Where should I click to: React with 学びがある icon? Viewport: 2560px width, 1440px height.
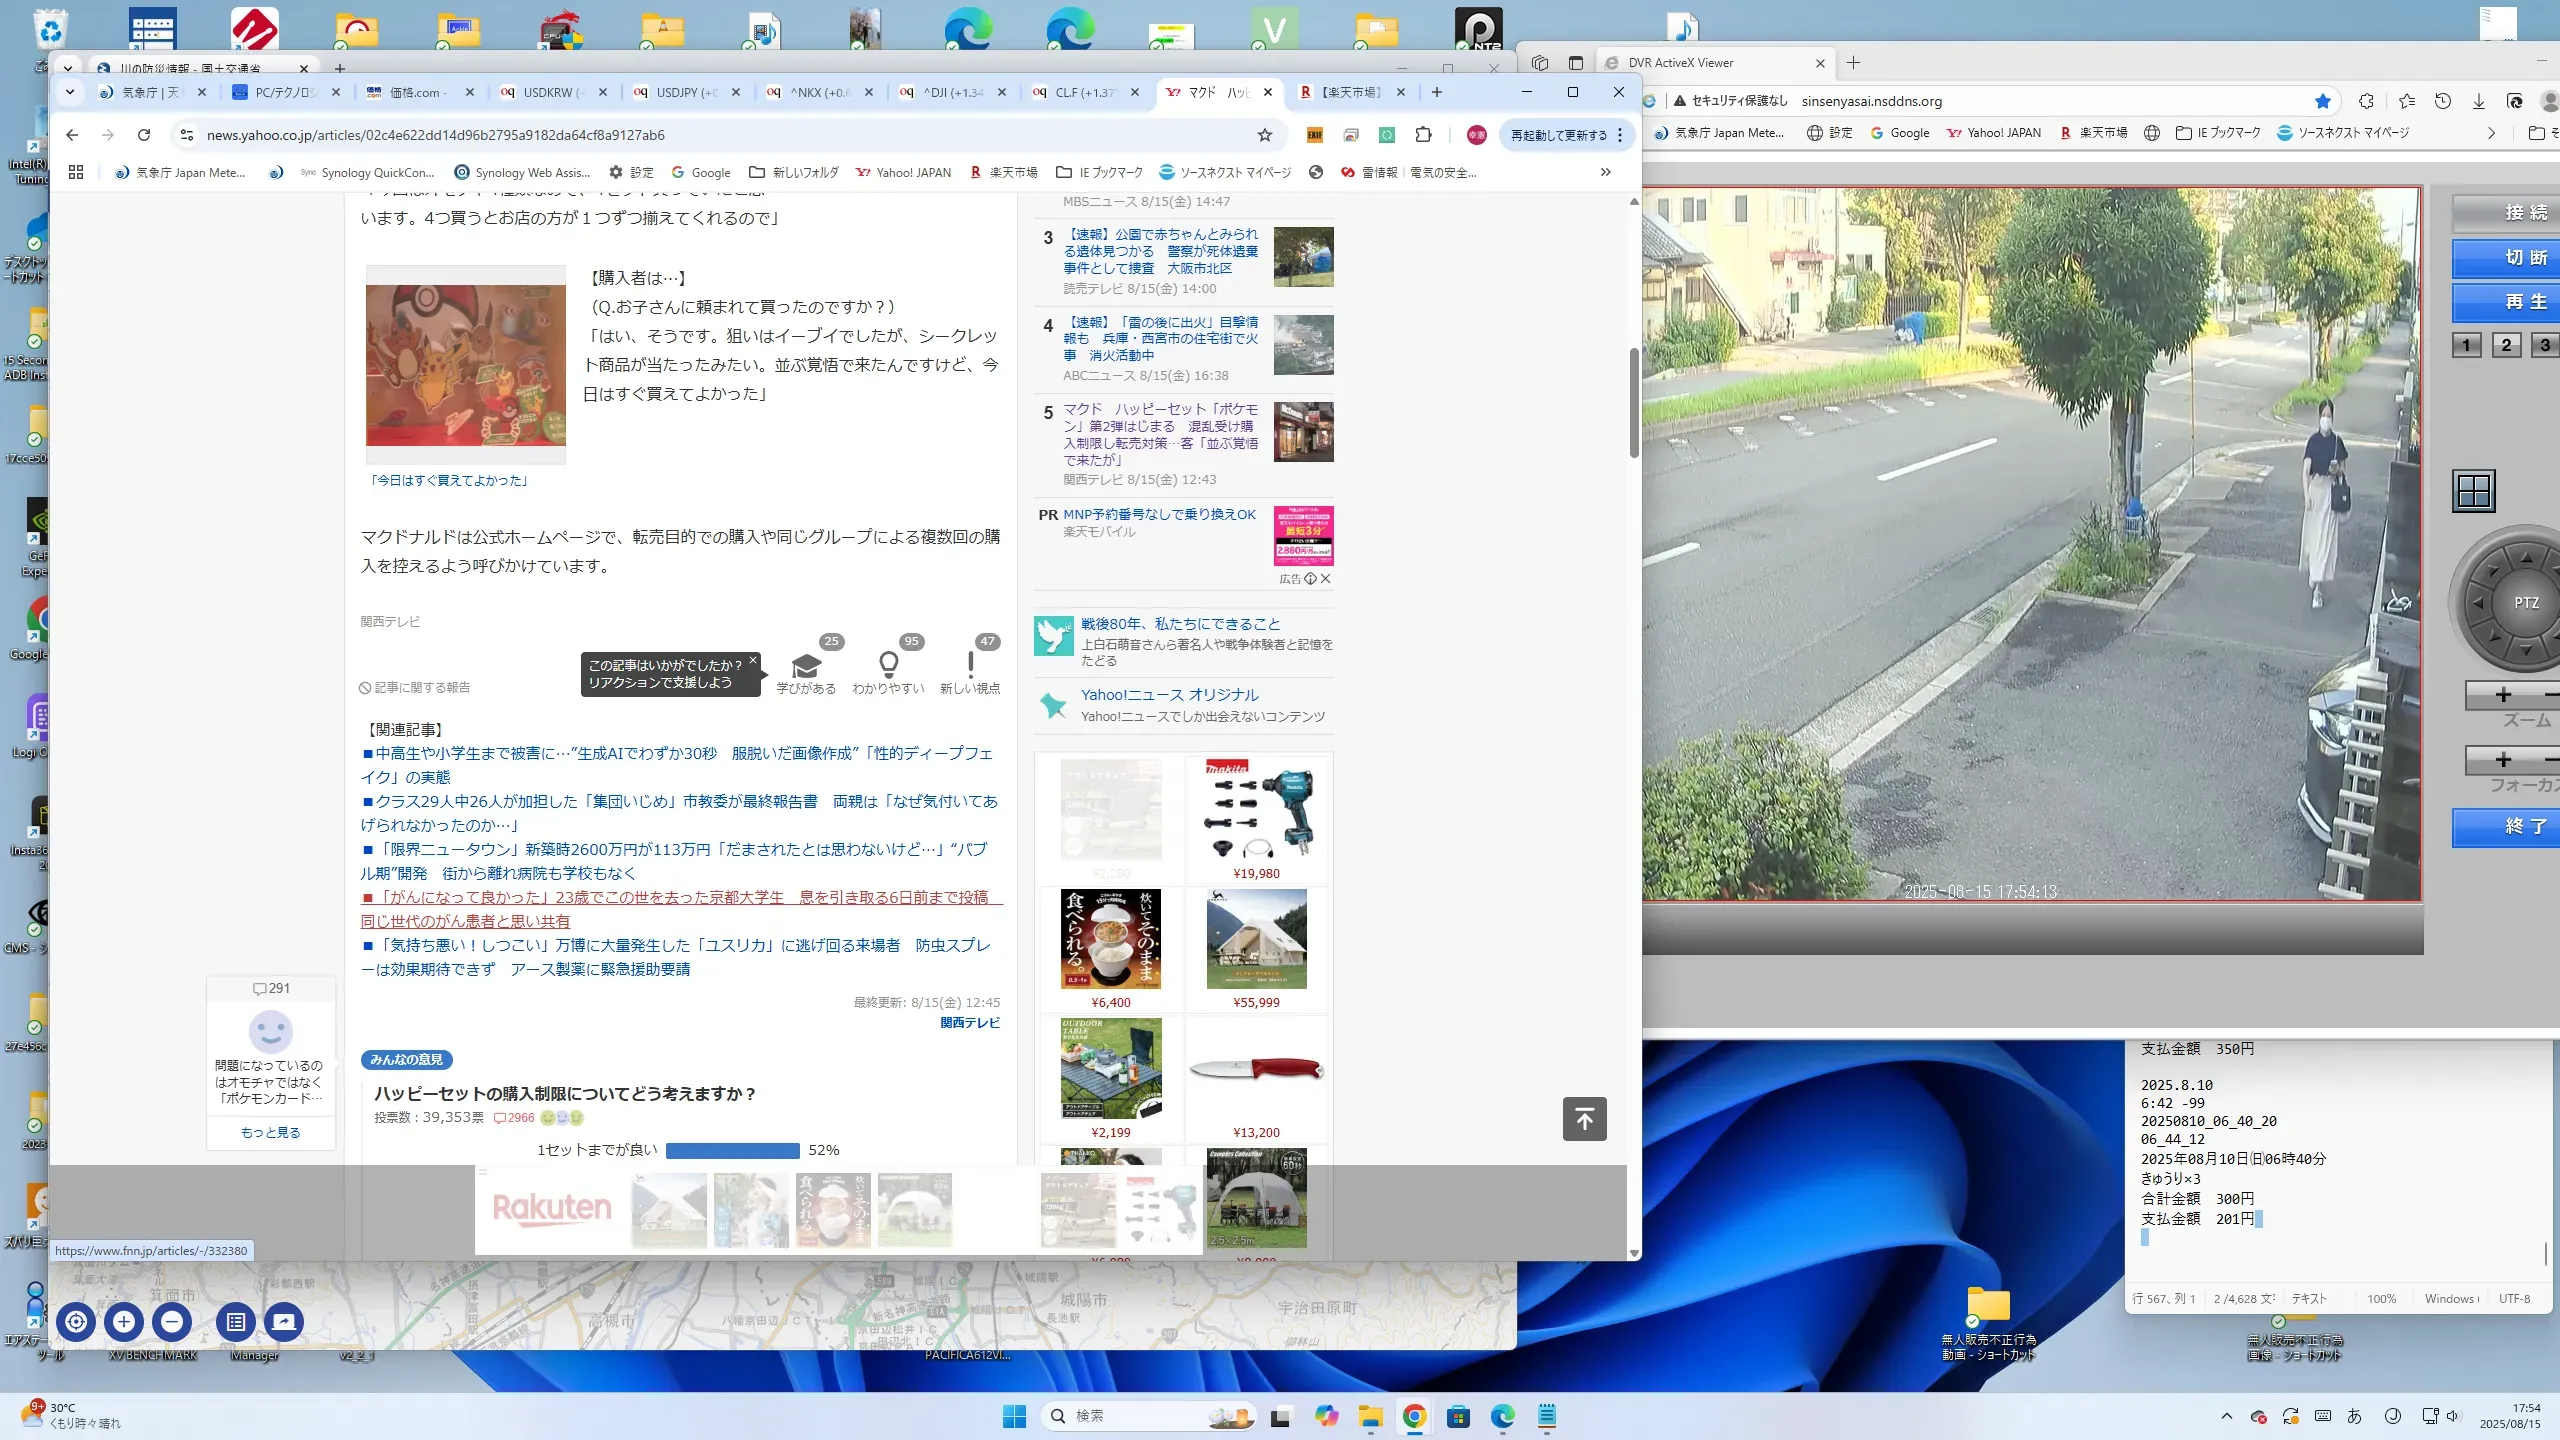806,665
